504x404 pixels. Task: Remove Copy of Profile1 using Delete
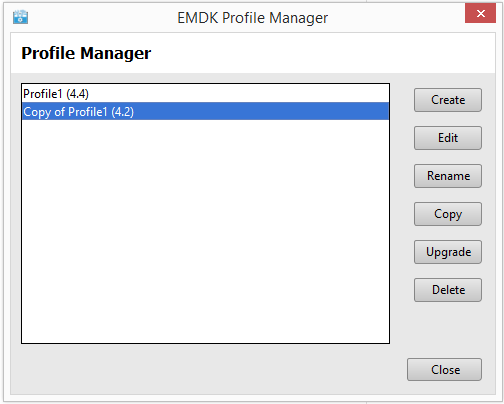point(448,290)
